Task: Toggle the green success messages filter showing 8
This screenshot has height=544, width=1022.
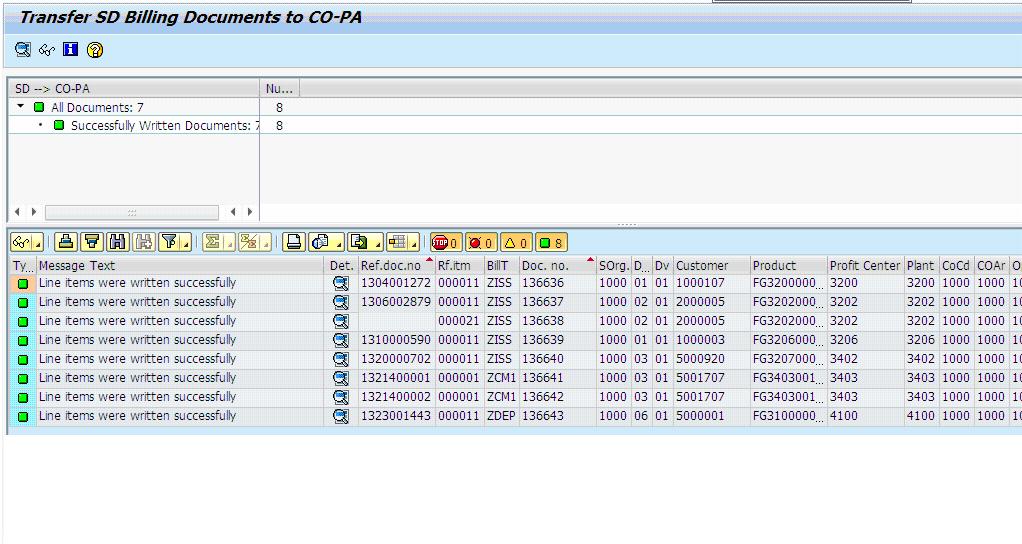Action: pos(551,242)
